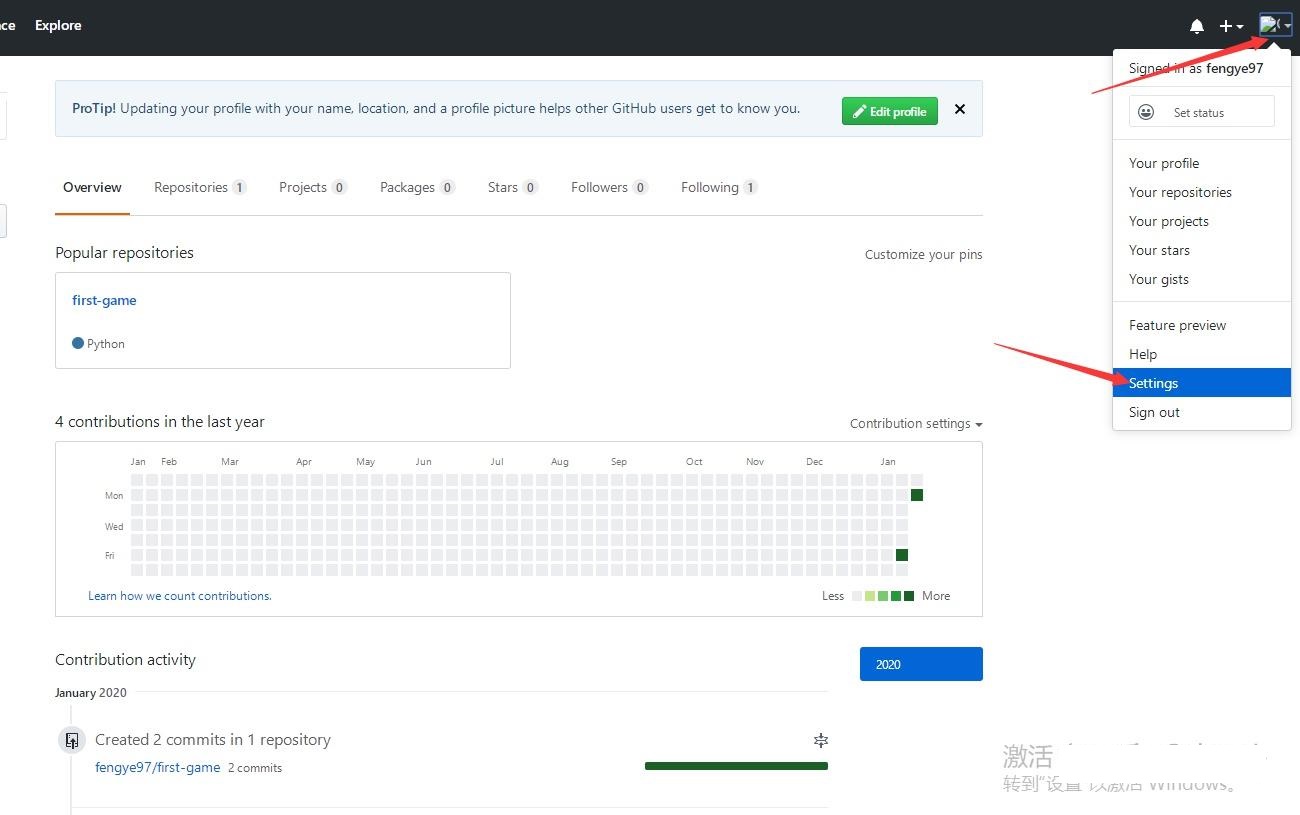Expand the Contribution settings dropdown
This screenshot has height=815, width=1300.
[915, 424]
